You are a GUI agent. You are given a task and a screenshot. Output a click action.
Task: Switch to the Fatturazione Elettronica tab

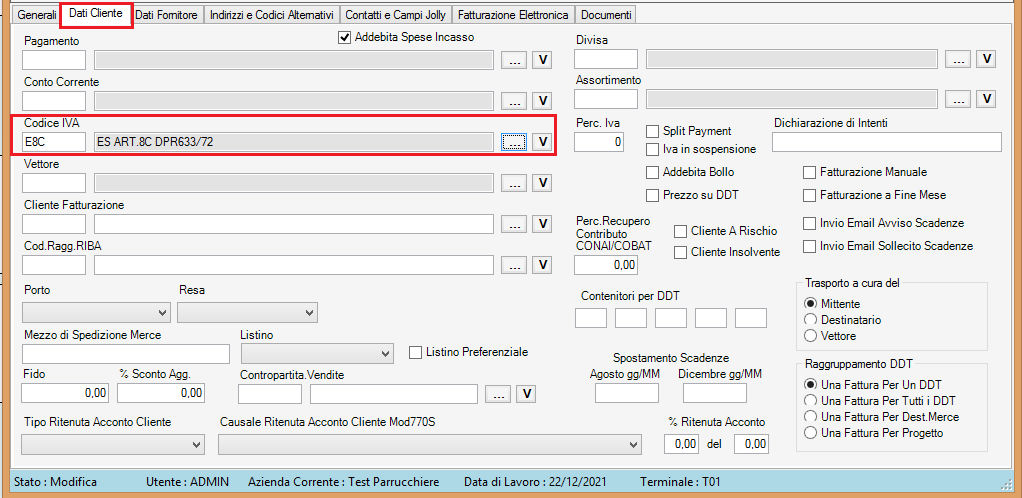click(513, 16)
